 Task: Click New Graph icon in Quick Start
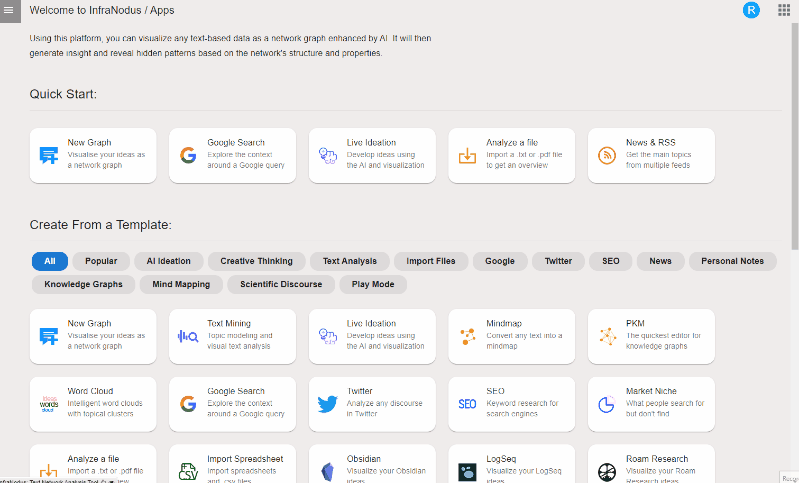[49, 155]
